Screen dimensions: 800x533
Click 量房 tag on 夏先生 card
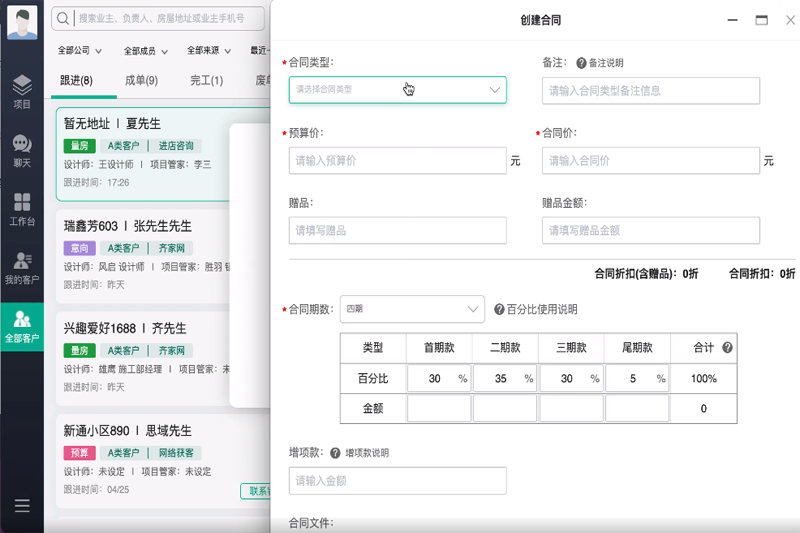pyautogui.click(x=80, y=146)
